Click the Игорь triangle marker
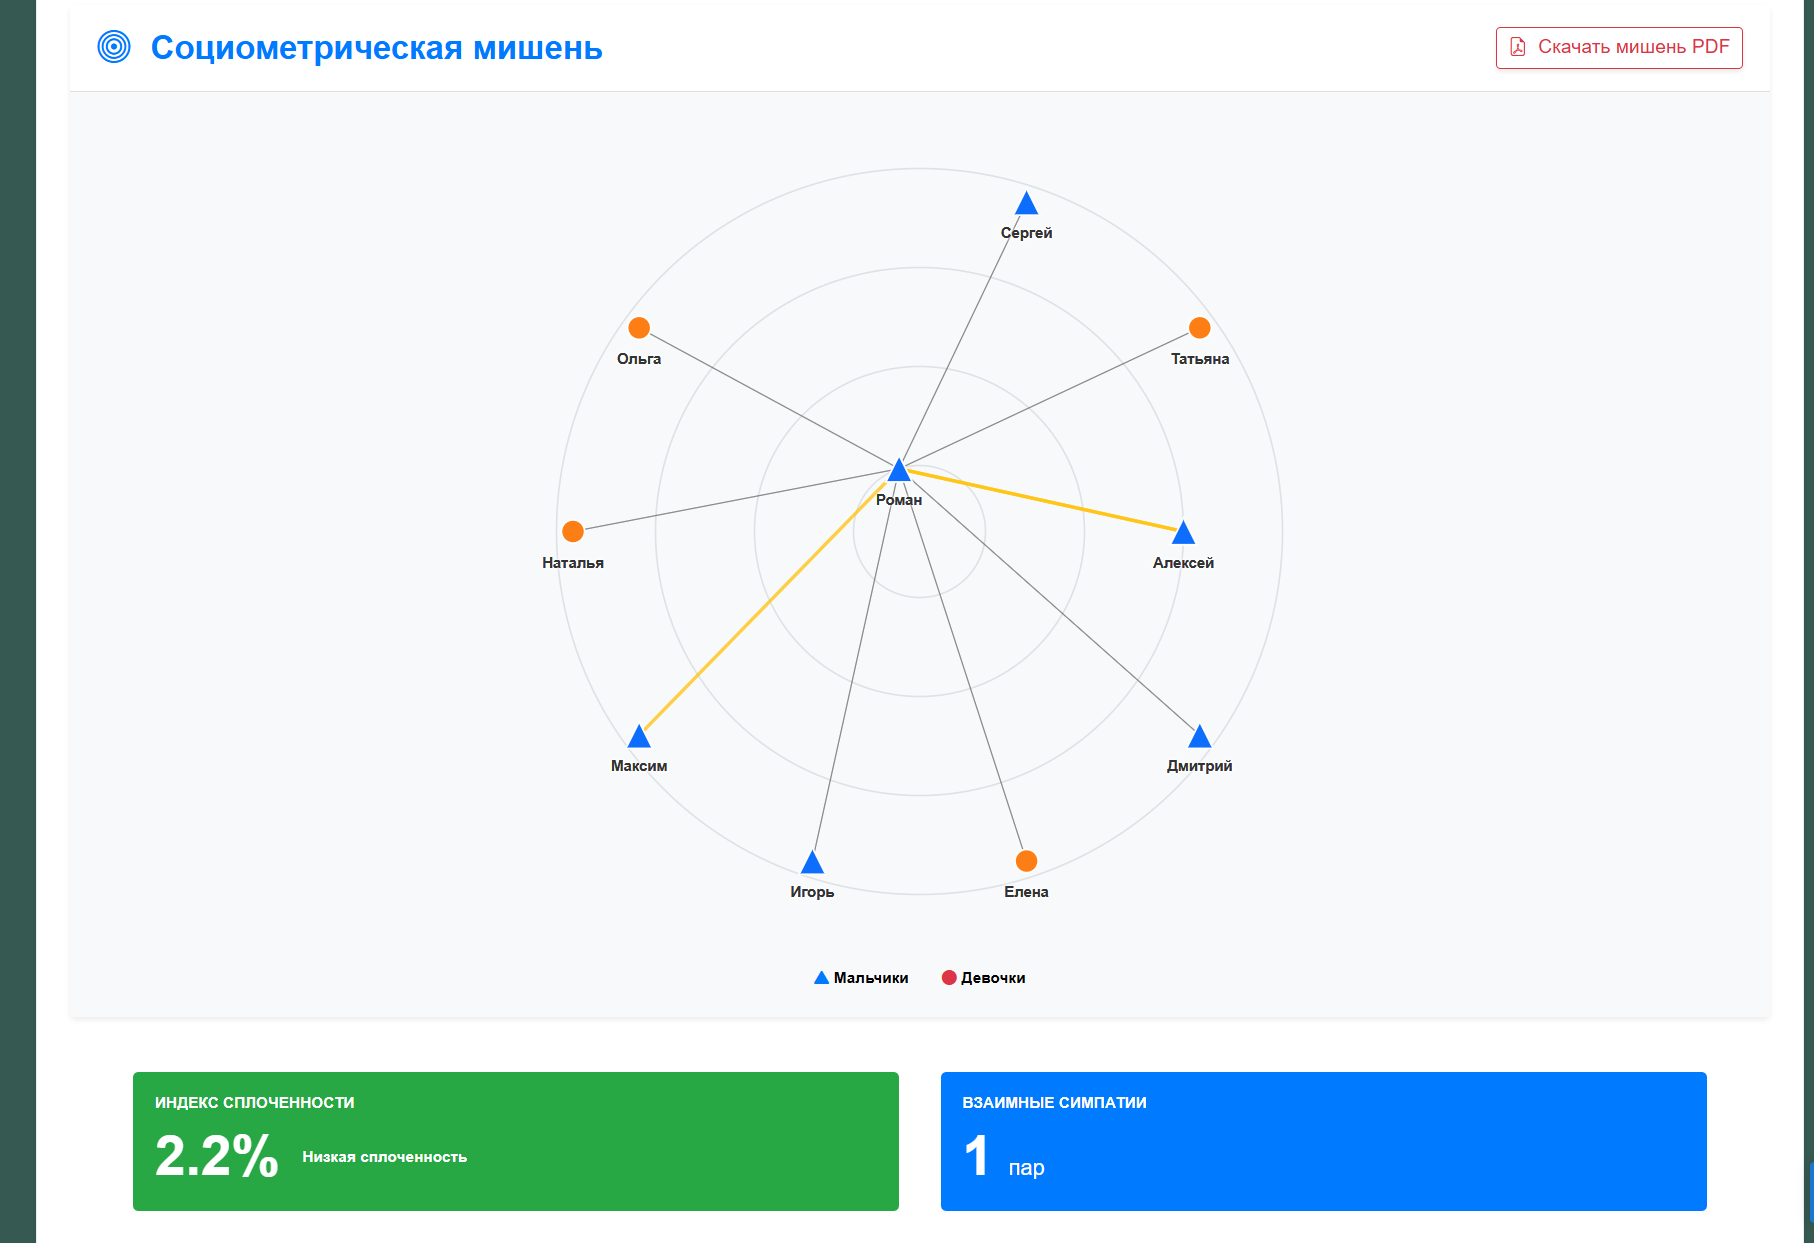 pyautogui.click(x=812, y=863)
